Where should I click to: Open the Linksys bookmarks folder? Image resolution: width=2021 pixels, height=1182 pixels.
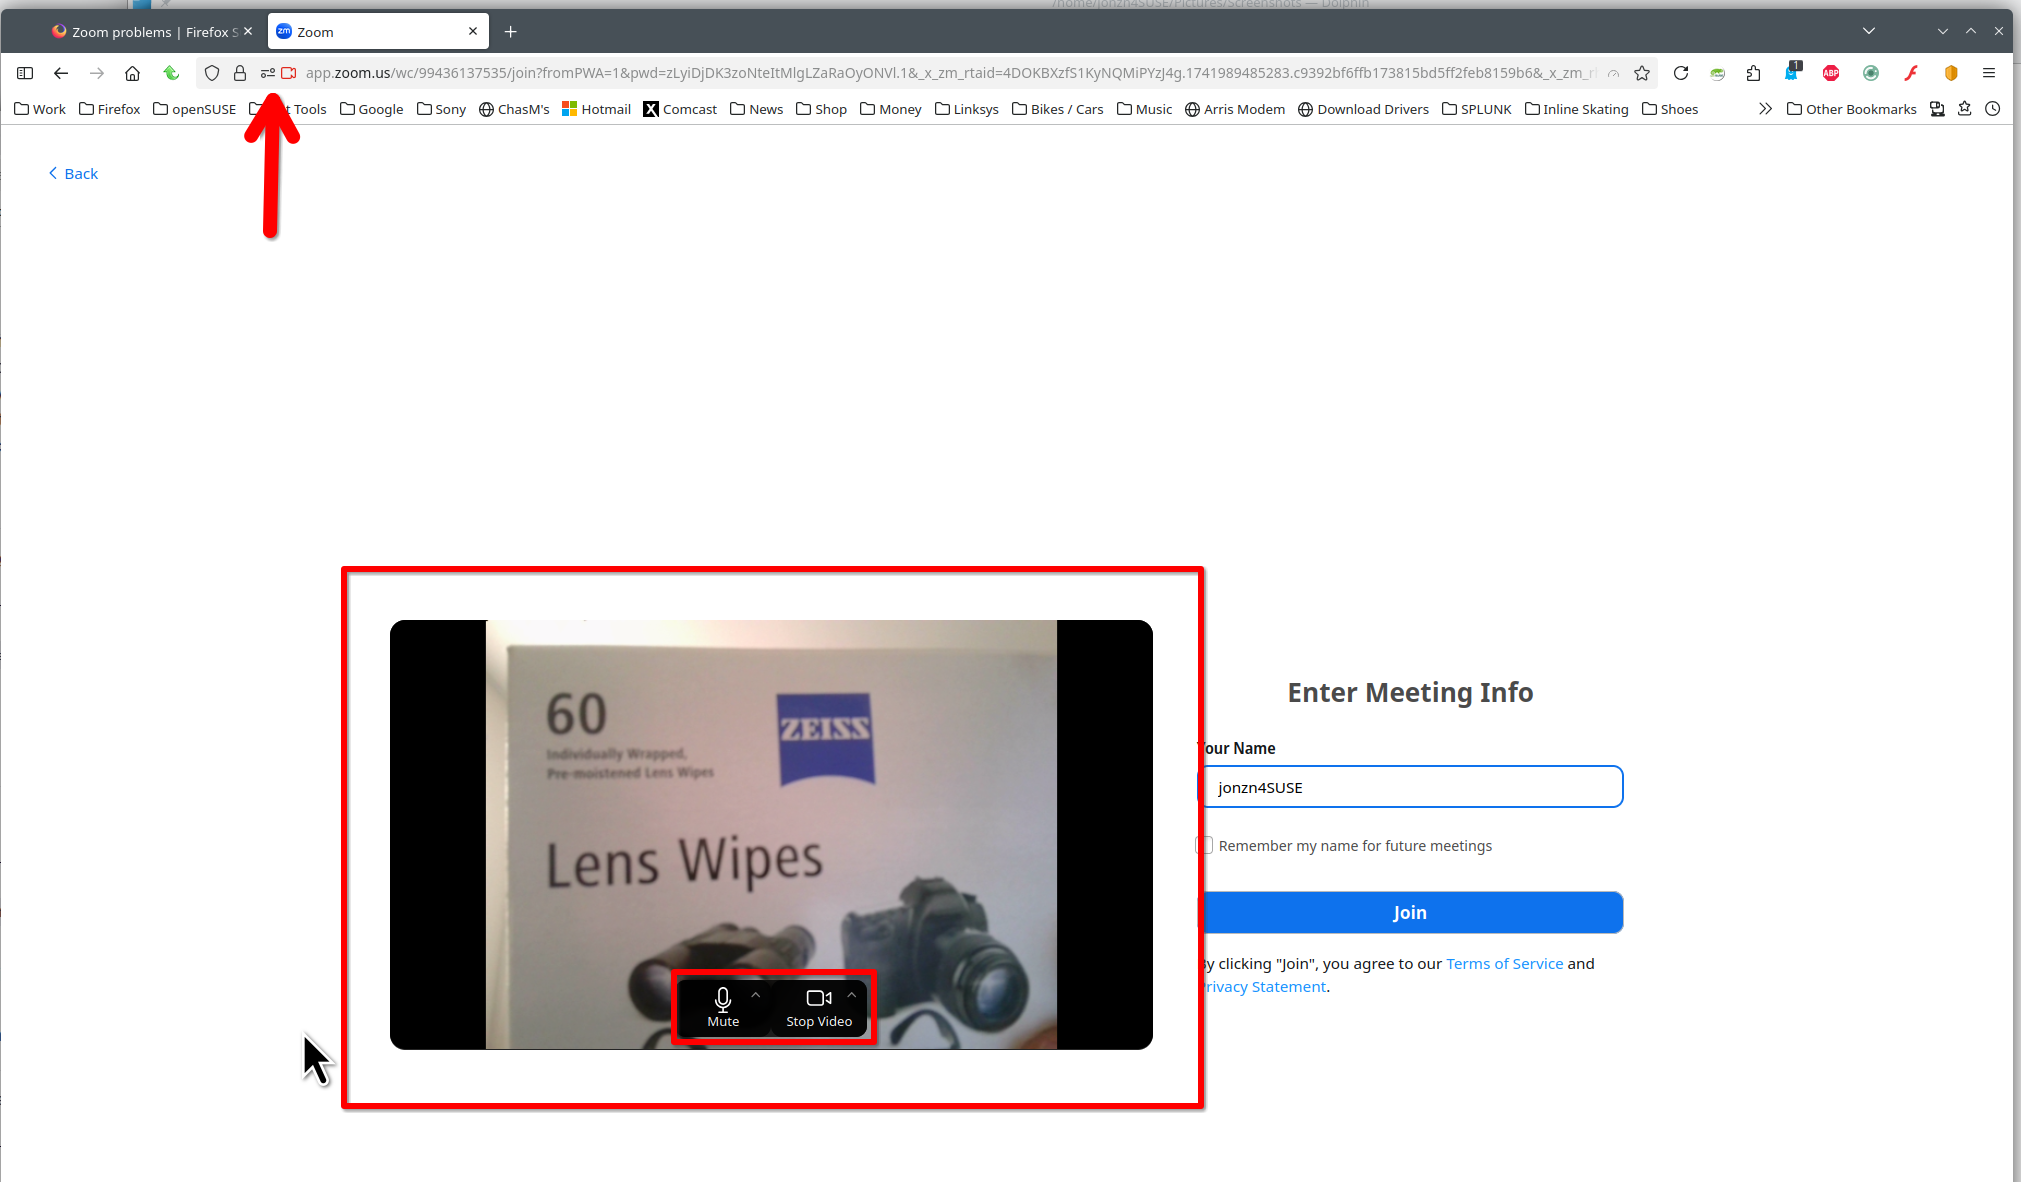pos(967,109)
